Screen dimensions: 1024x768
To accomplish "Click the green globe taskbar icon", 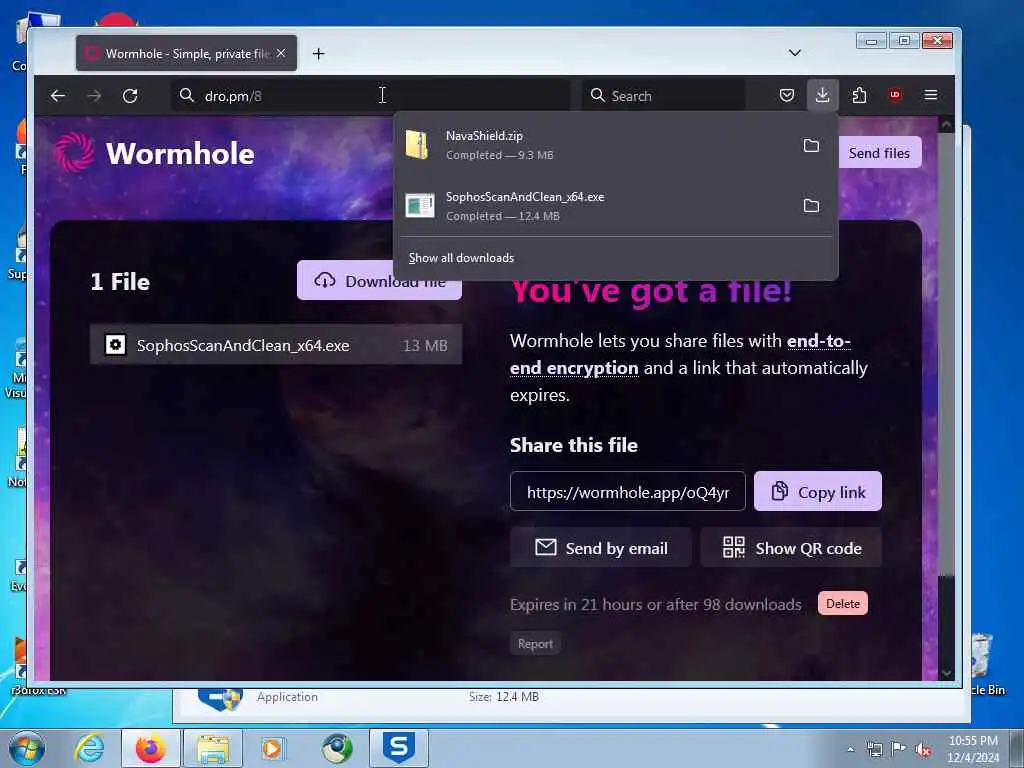I will 336,749.
